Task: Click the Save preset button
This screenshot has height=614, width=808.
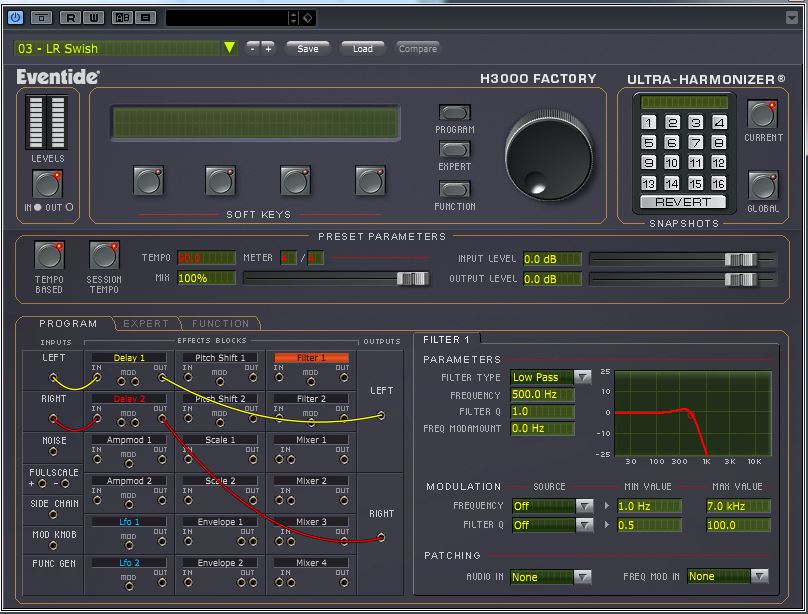Action: [308, 48]
